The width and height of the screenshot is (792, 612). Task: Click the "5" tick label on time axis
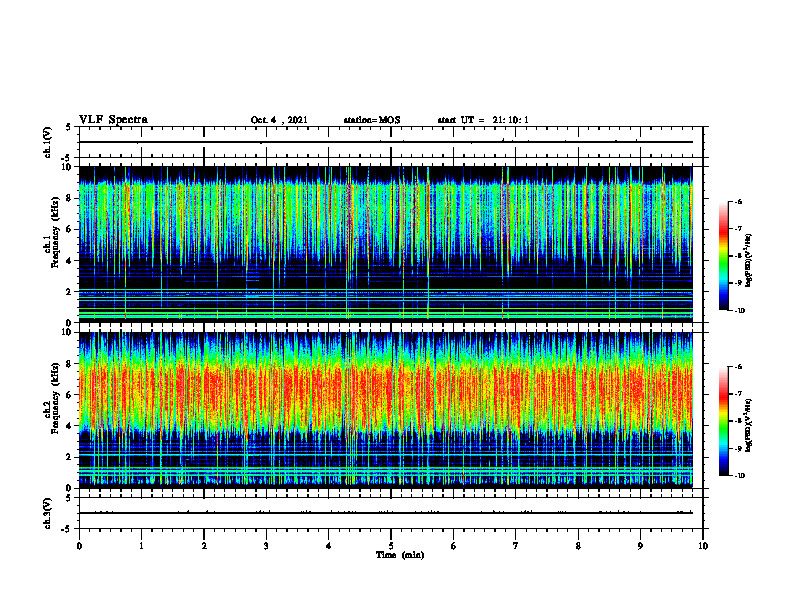(x=391, y=546)
